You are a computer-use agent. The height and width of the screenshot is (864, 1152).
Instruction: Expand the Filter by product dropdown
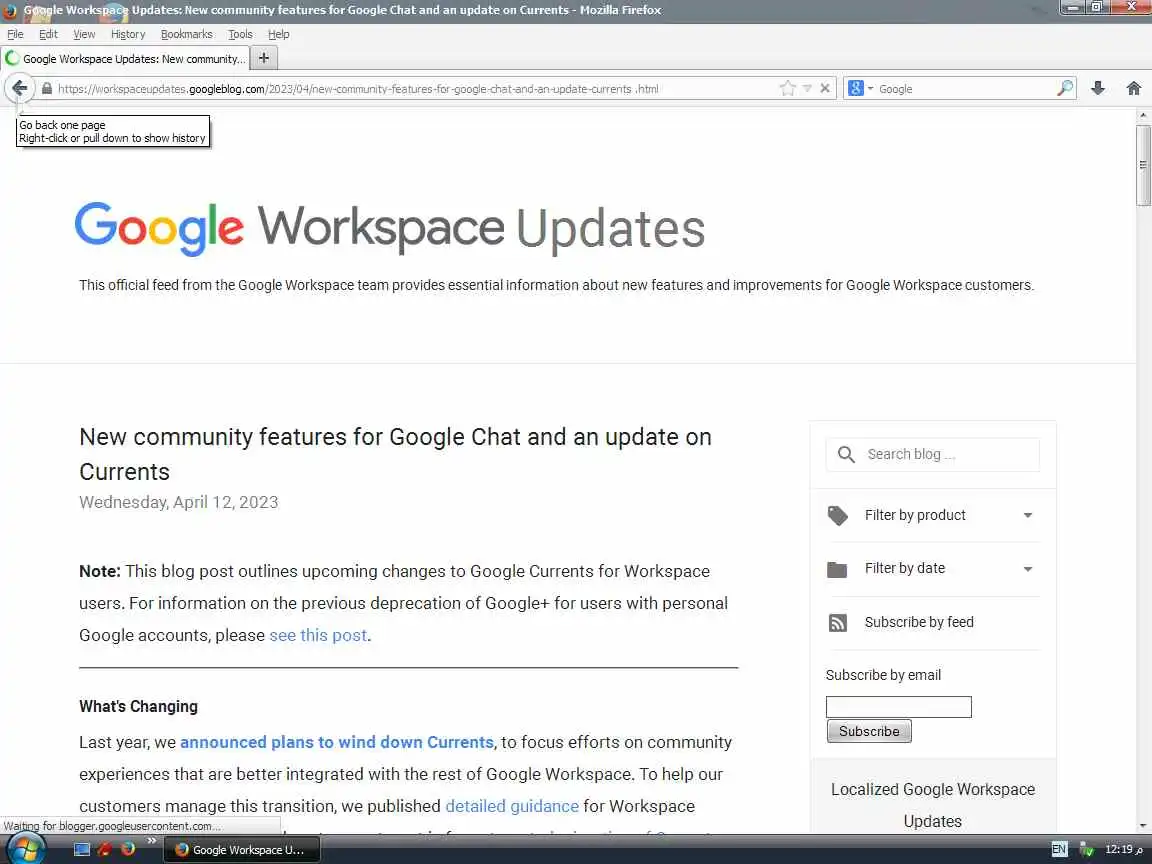(1028, 515)
